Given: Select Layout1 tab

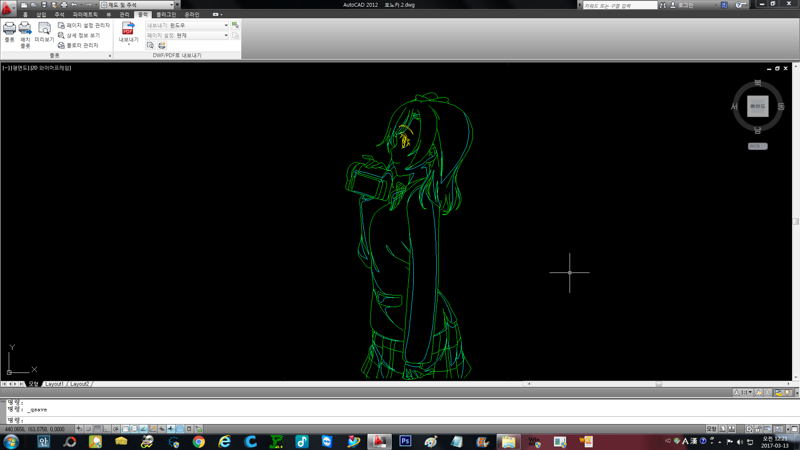Looking at the screenshot, I should point(54,384).
